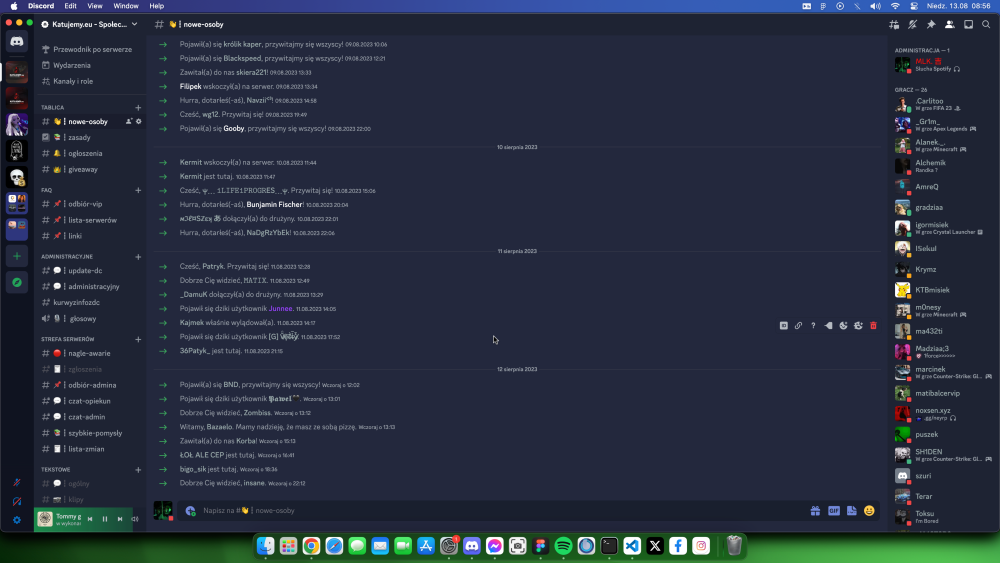Image resolution: width=1000 pixels, height=563 pixels.
Task: Click the search magnifier icon
Action: pos(986,24)
